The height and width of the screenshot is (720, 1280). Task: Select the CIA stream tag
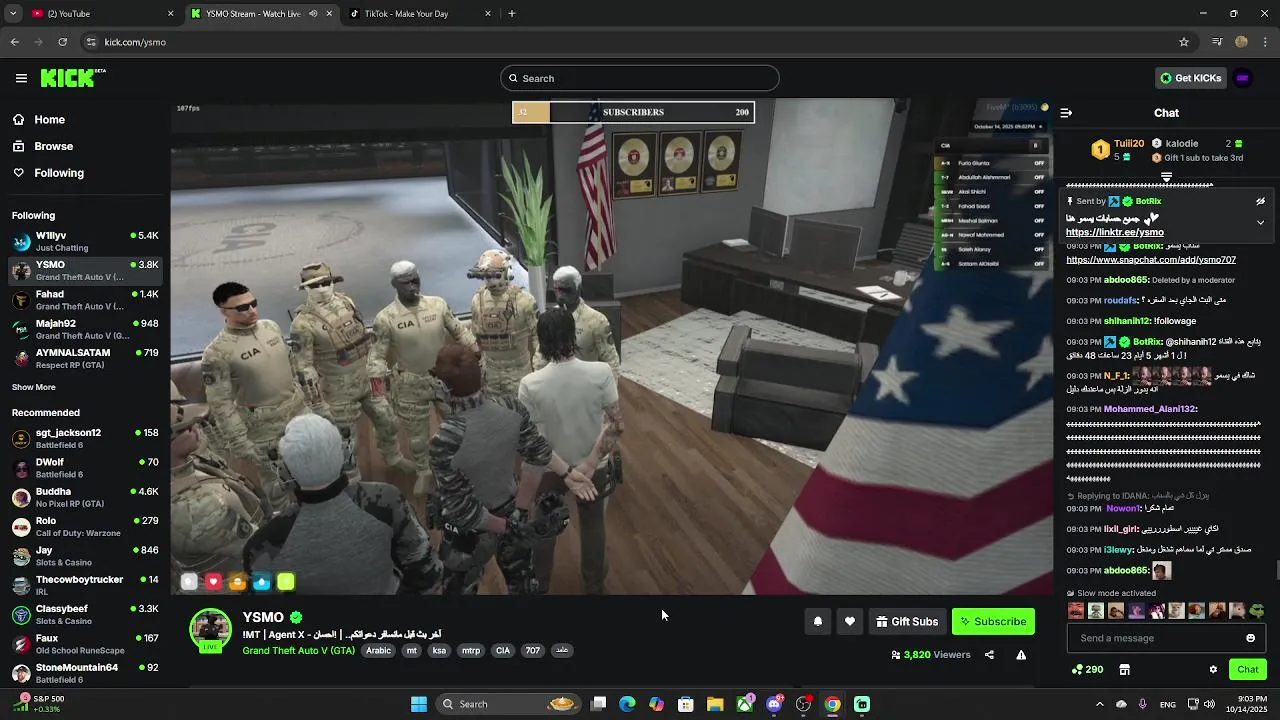(503, 650)
